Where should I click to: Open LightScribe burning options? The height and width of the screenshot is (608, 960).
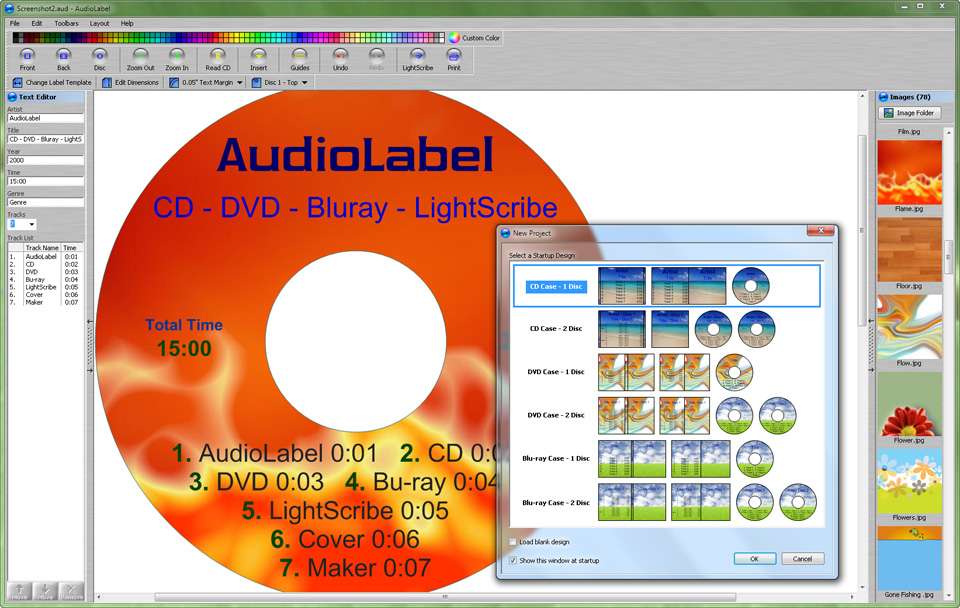pos(420,58)
